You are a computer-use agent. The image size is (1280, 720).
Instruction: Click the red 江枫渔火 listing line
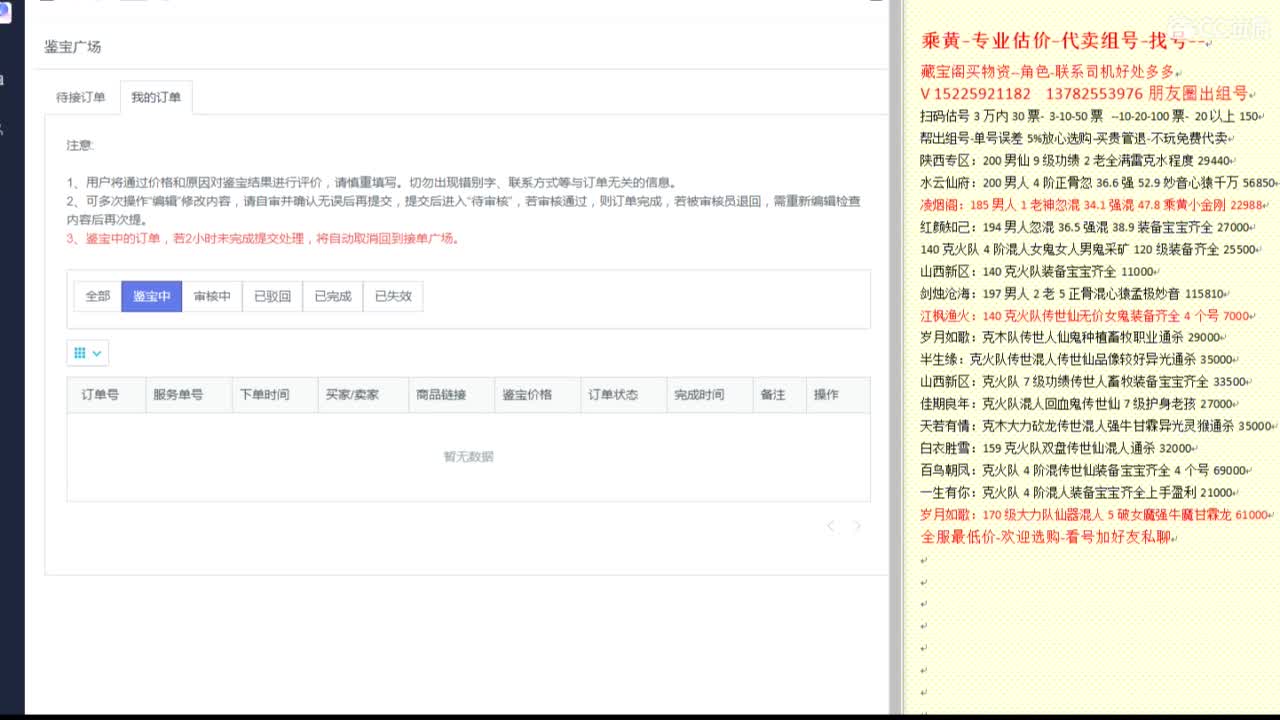[x=1087, y=316]
